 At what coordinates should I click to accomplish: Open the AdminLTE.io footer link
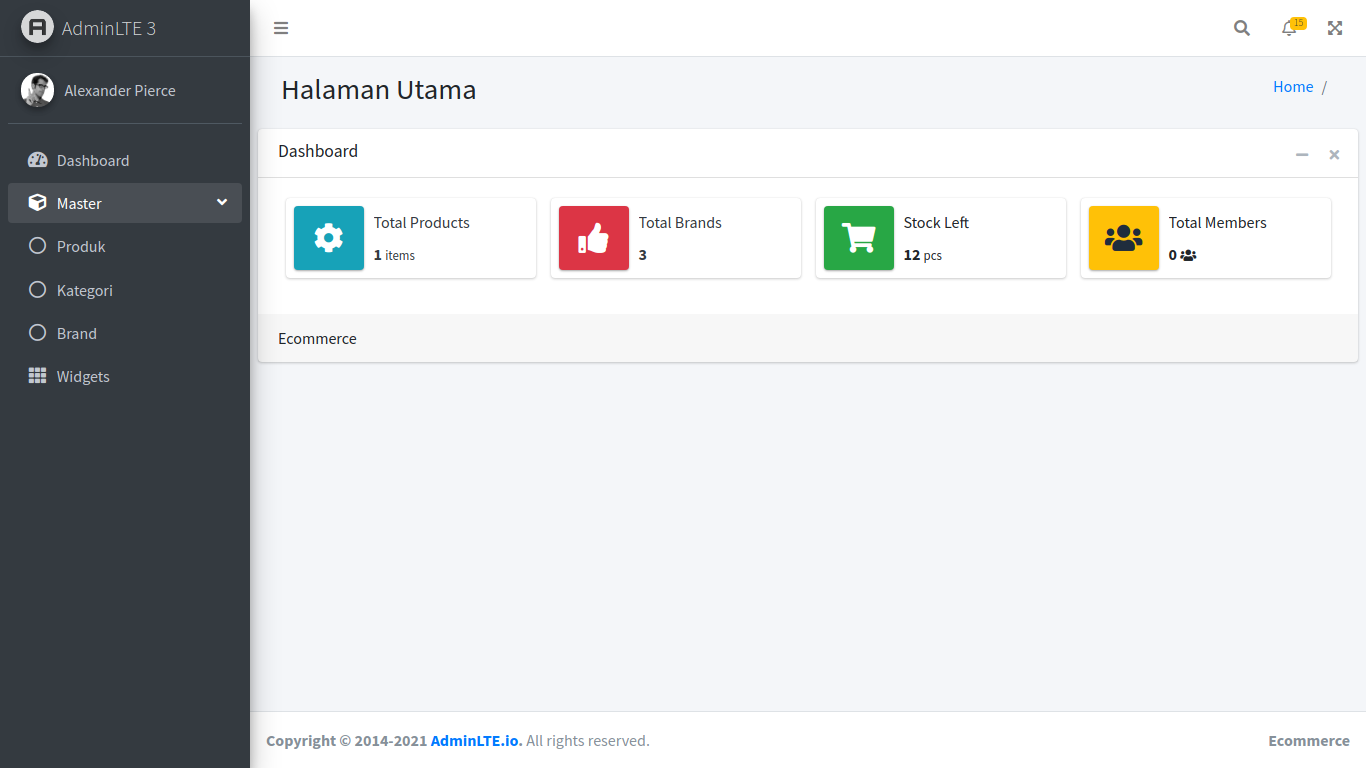click(x=476, y=741)
